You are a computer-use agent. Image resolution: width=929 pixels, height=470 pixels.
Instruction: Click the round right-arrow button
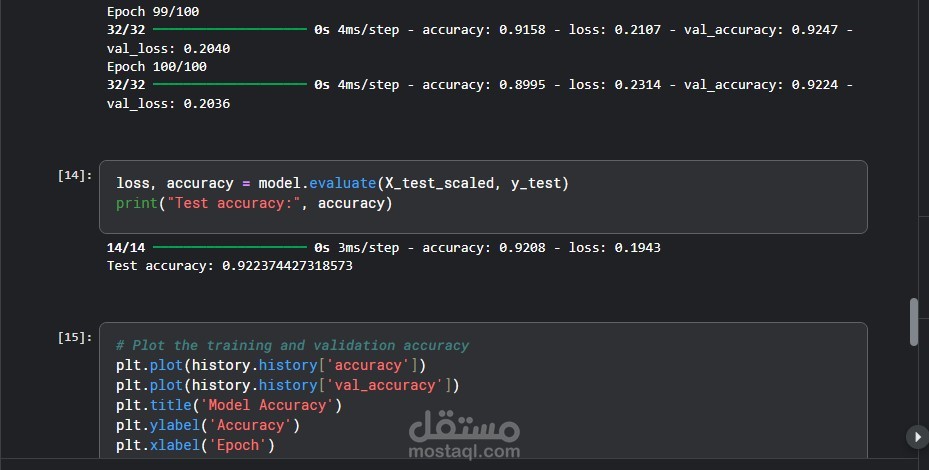917,437
